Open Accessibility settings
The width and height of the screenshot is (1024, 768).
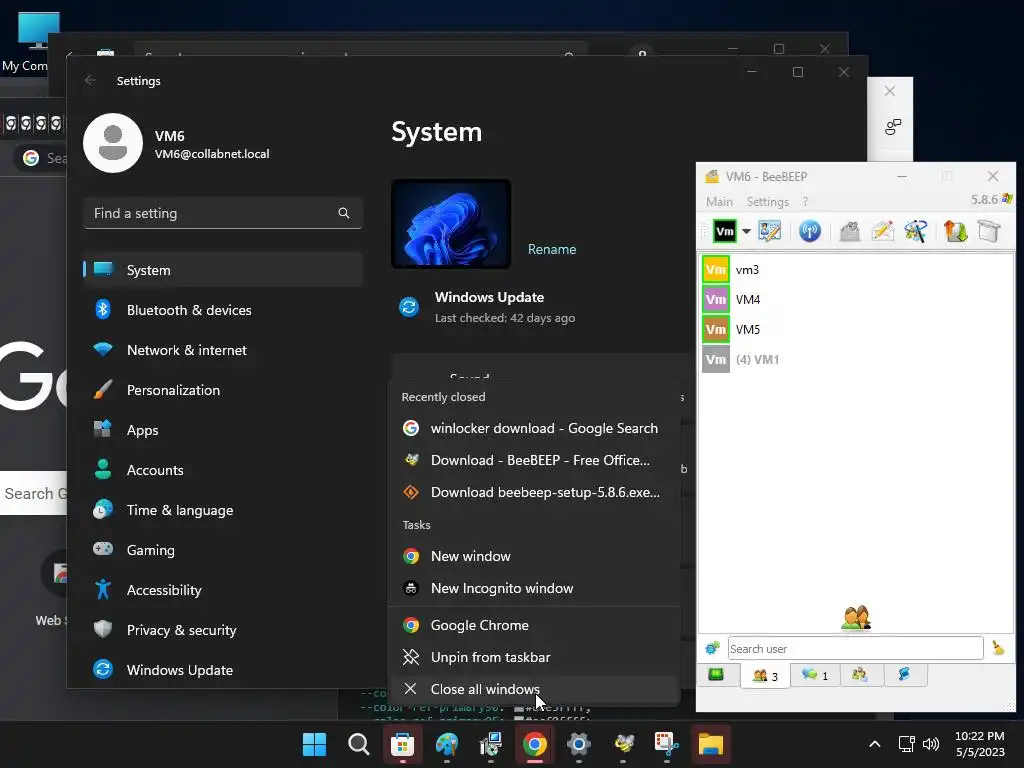click(x=223, y=590)
